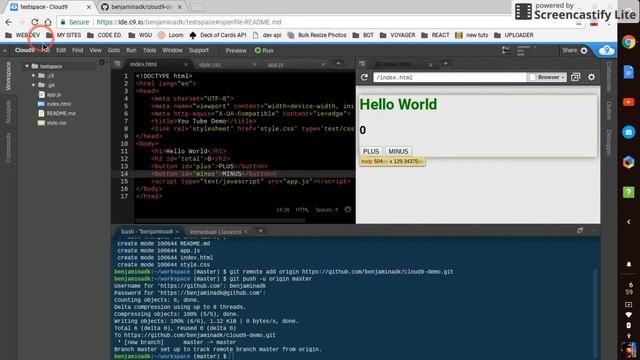The width and height of the screenshot is (640, 360).
Task: Select style.css in the file tree
Action: pyautogui.click(x=56, y=122)
